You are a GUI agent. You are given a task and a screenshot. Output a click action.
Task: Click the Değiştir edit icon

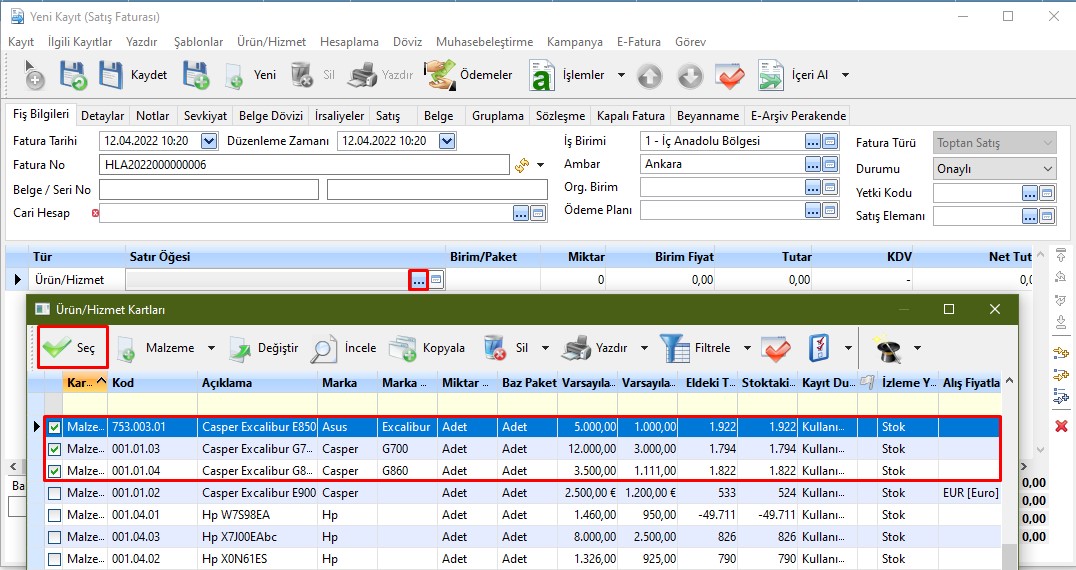coord(243,348)
